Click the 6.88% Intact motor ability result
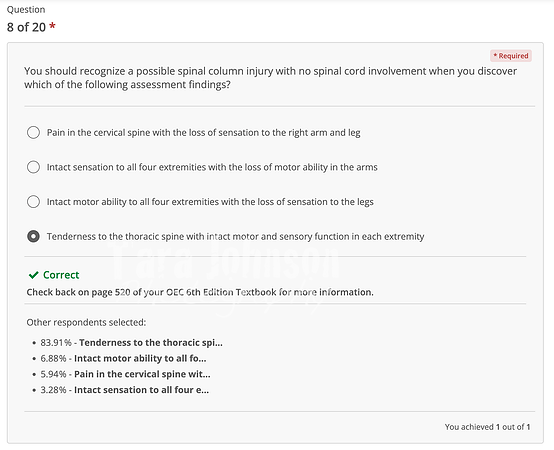Image resolution: width=554 pixels, height=450 pixels. coord(123,359)
